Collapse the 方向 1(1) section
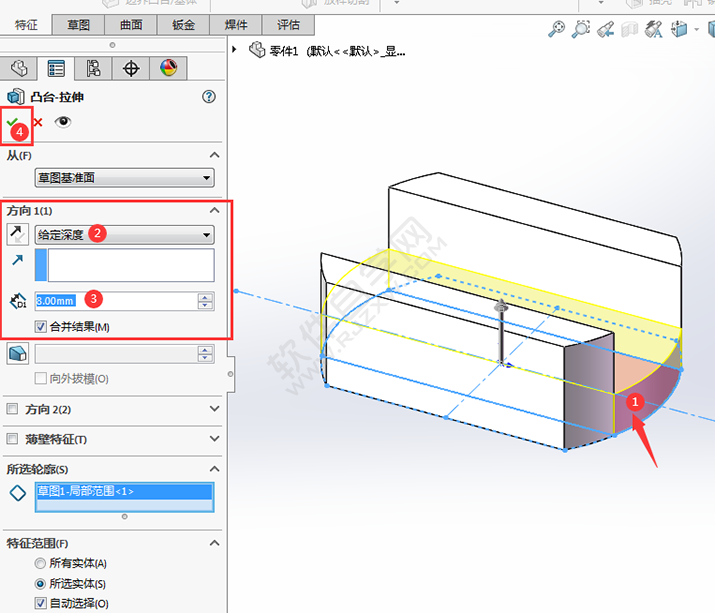The height and width of the screenshot is (613, 715). click(214, 210)
